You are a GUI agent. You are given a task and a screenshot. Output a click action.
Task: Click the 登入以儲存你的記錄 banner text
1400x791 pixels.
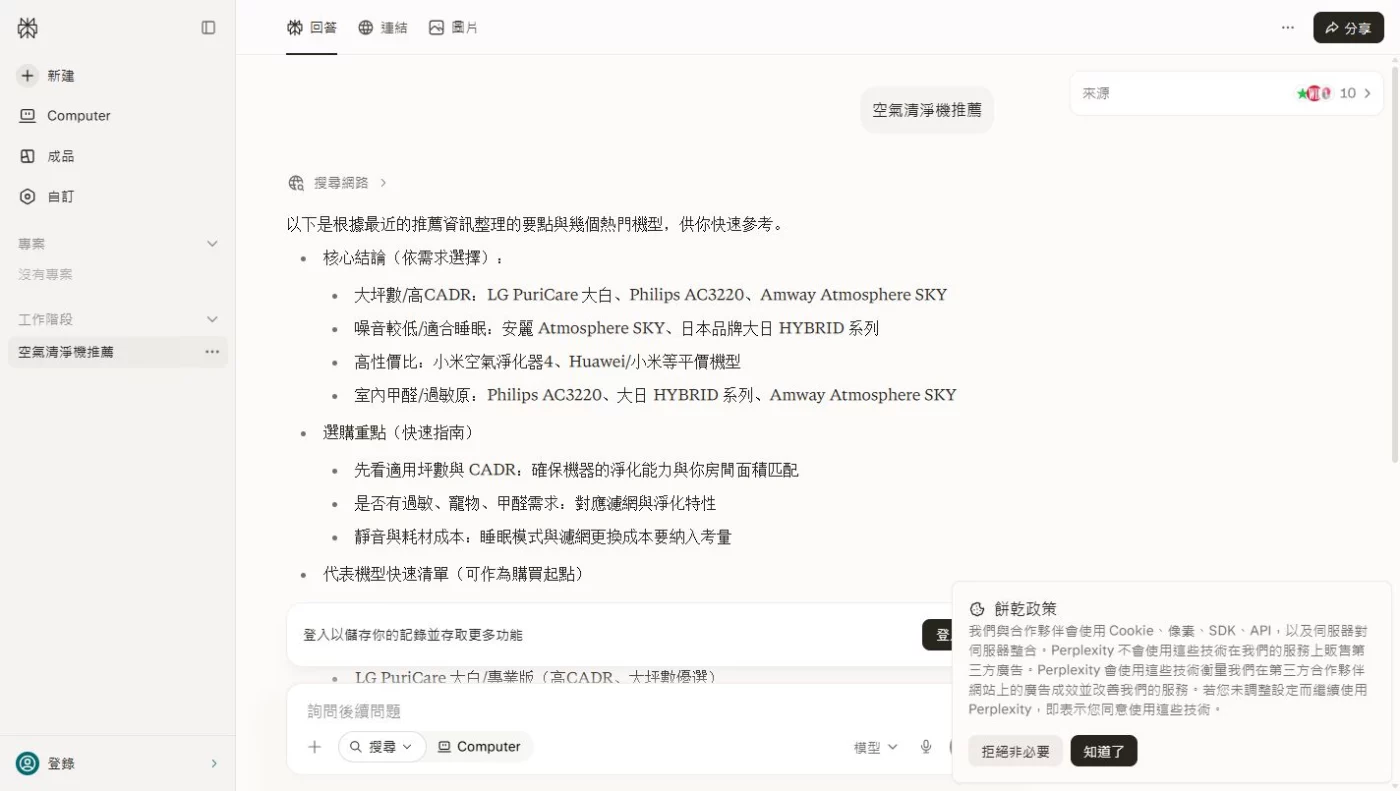click(x=413, y=635)
